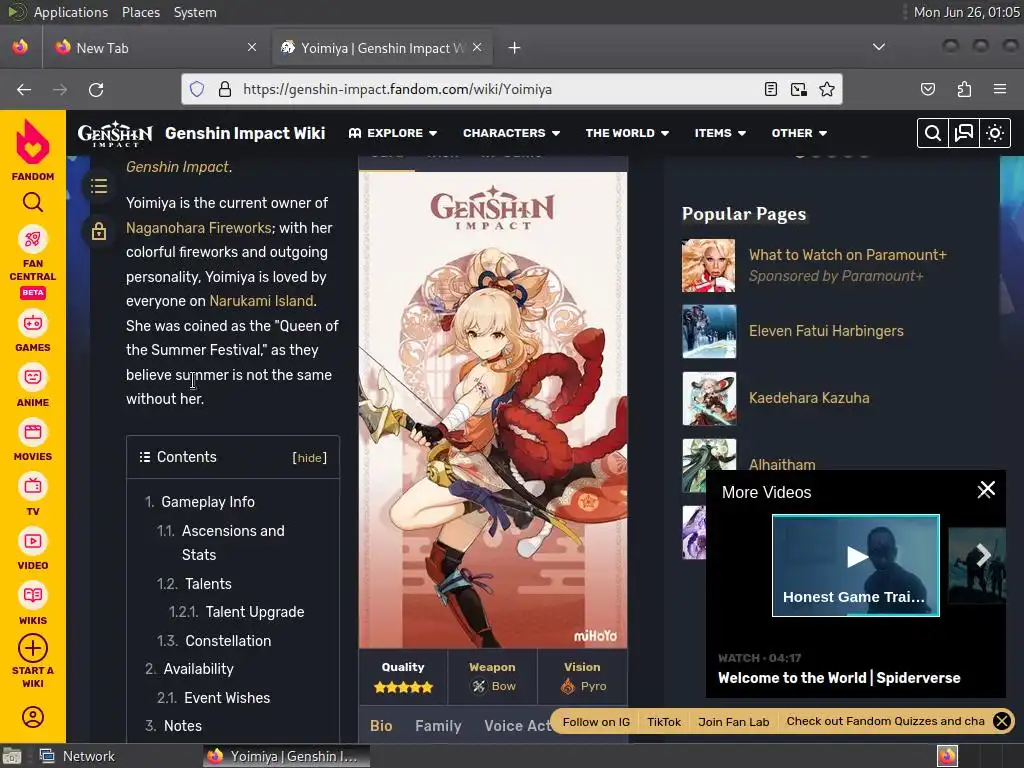1024x768 pixels.
Task: Open the System menu in top panel
Action: coord(195,12)
